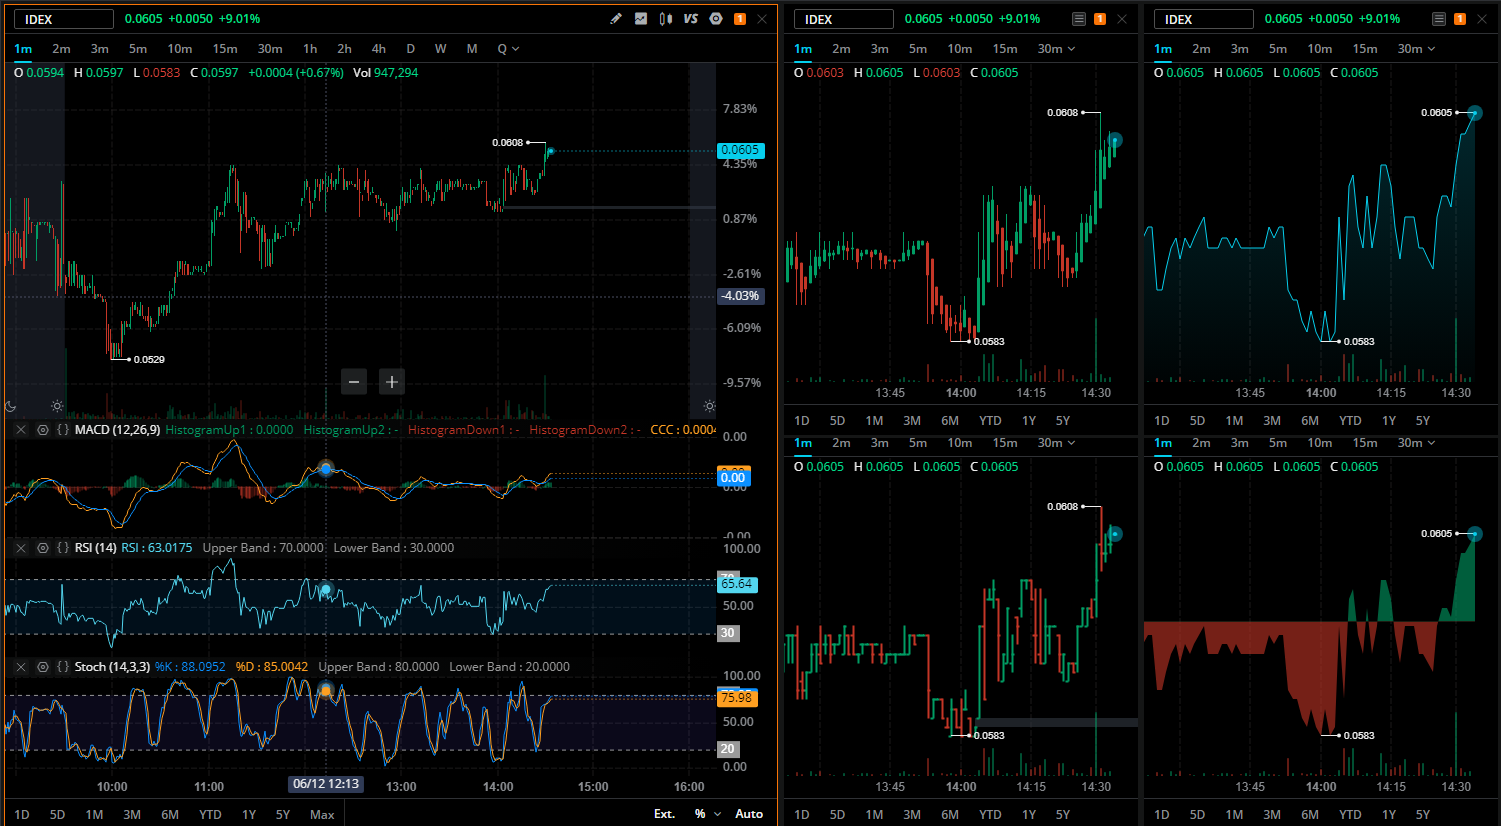Open MACD script braces icon
The image size is (1501, 826).
pyautogui.click(x=63, y=430)
